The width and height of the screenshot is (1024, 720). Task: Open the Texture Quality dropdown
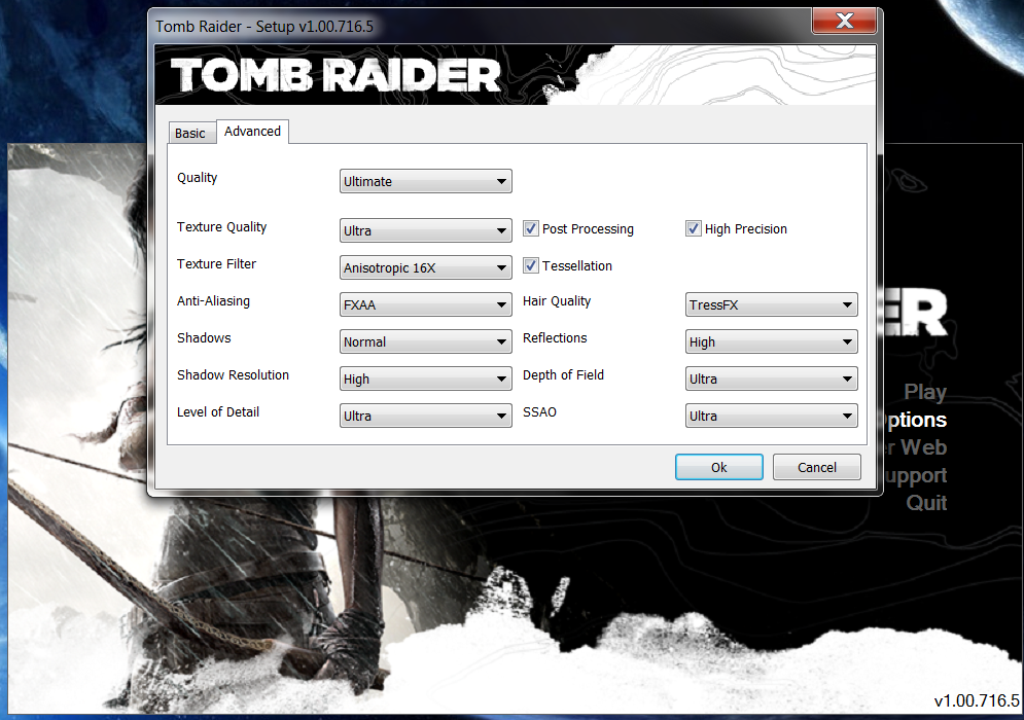pos(425,231)
